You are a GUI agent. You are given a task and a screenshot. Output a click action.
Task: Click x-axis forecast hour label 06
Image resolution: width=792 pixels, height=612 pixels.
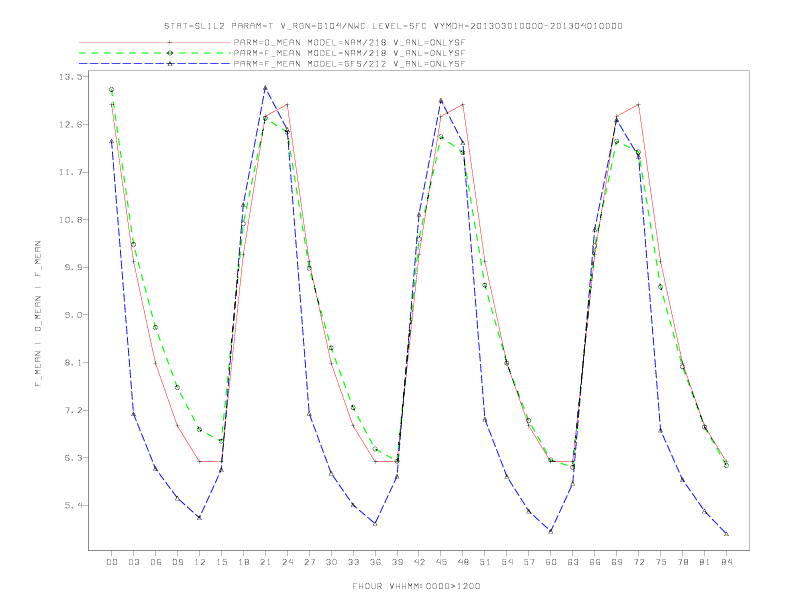(x=156, y=562)
